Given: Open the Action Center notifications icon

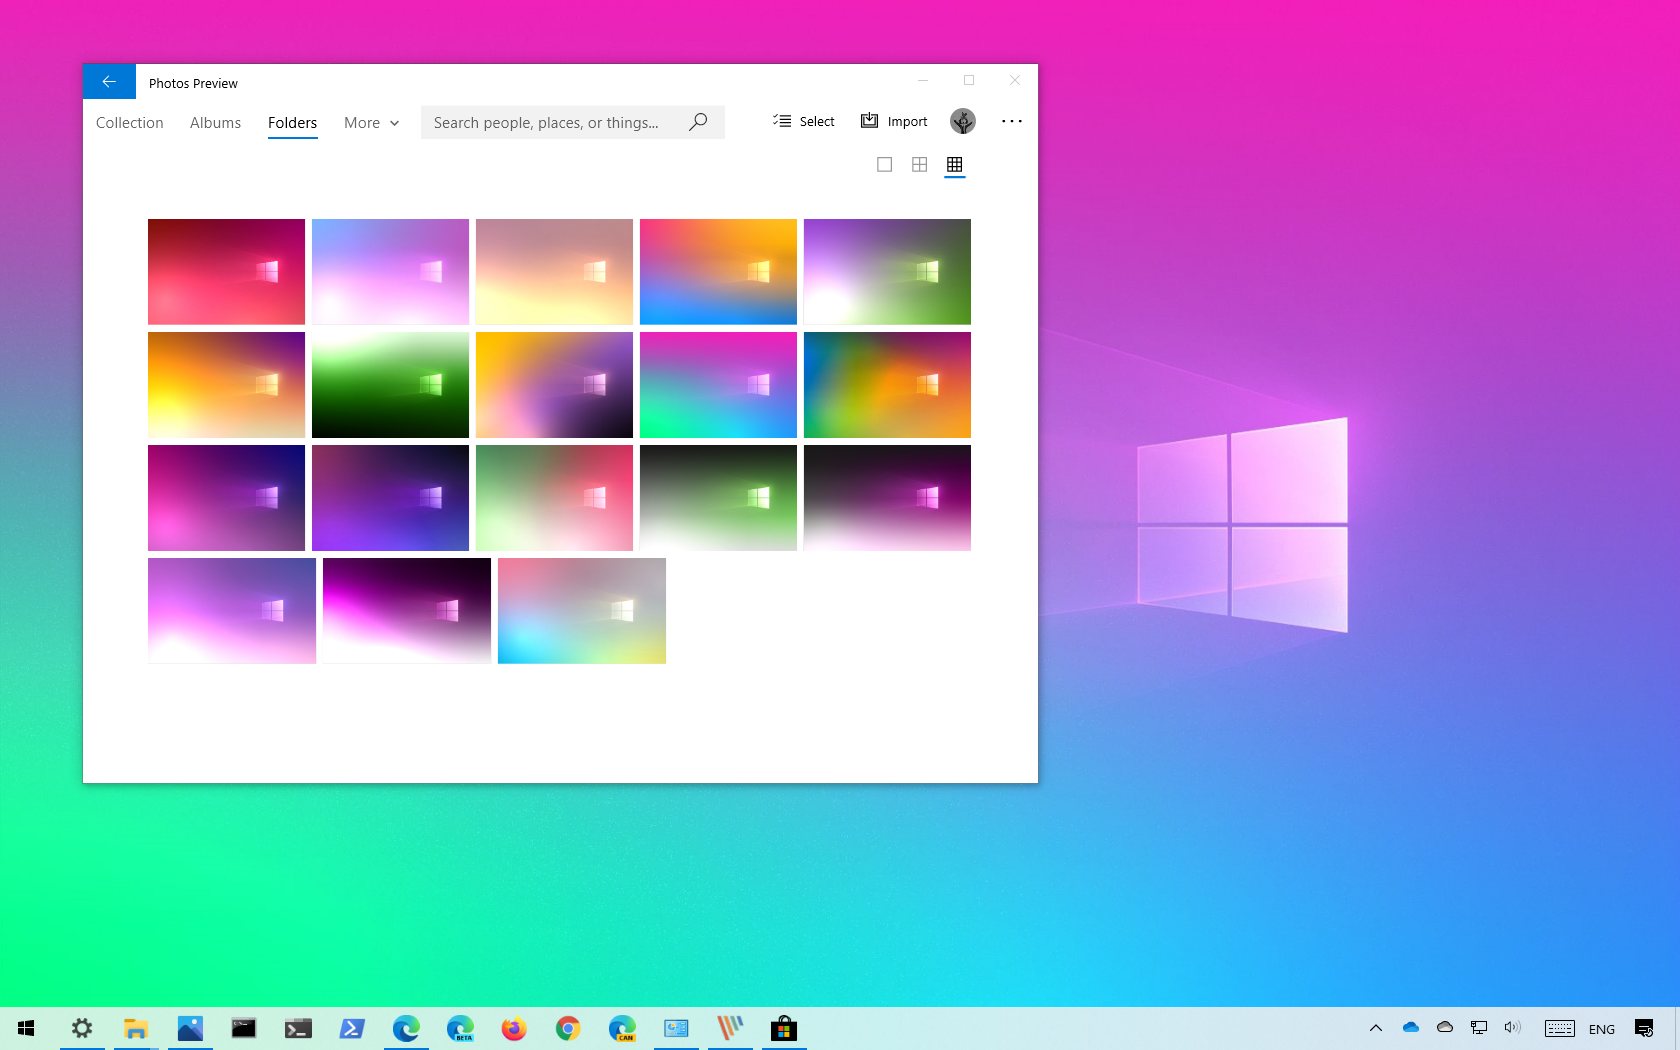Looking at the screenshot, I should pos(1644,1028).
